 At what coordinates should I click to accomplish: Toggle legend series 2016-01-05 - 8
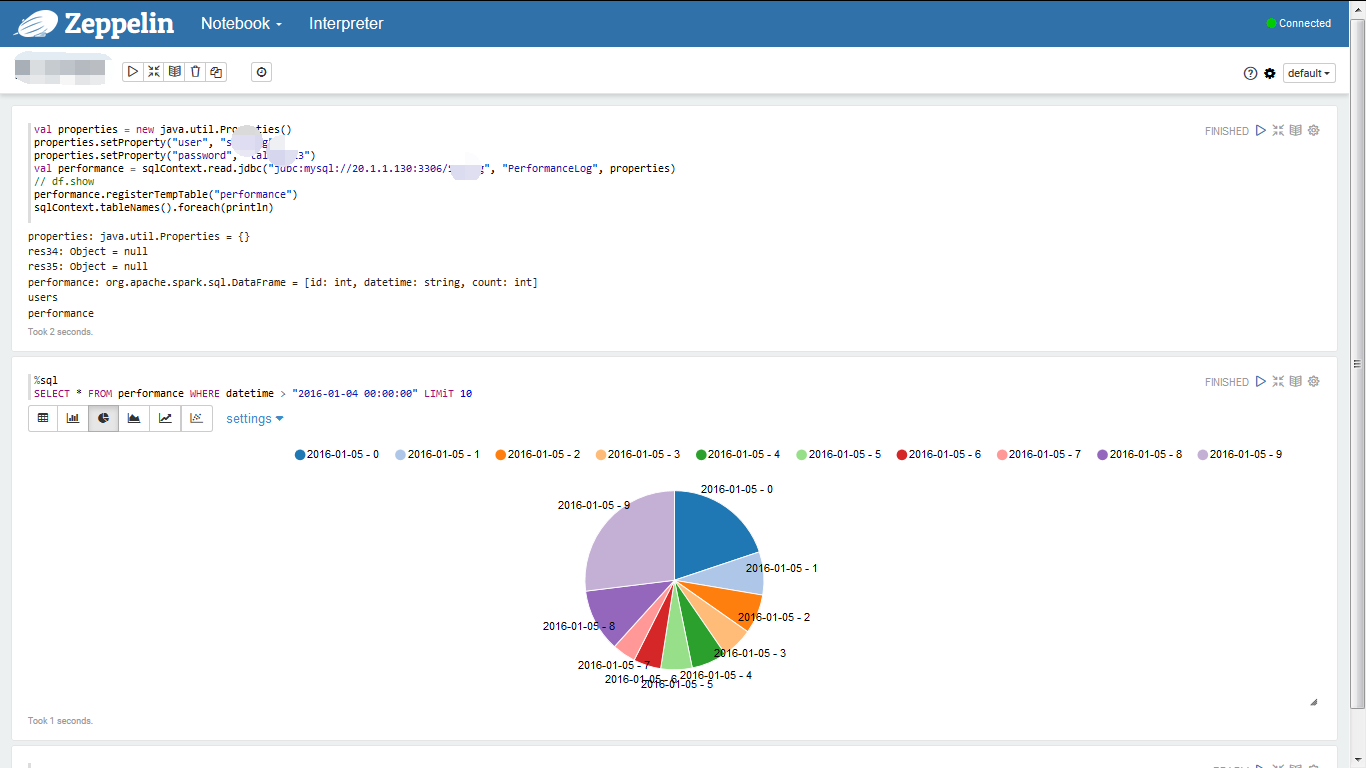tap(1139, 454)
